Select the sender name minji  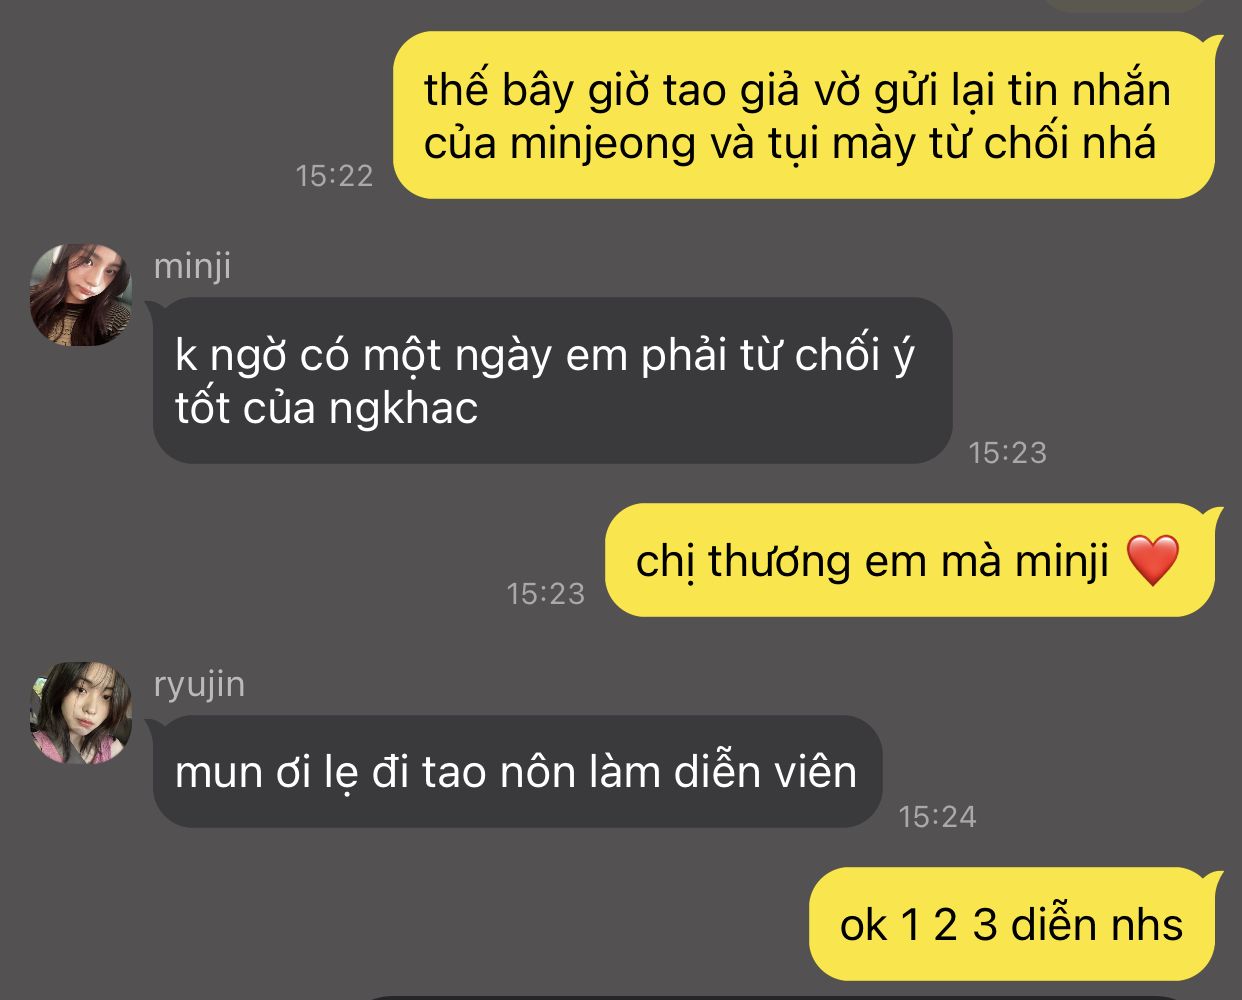pos(192,266)
